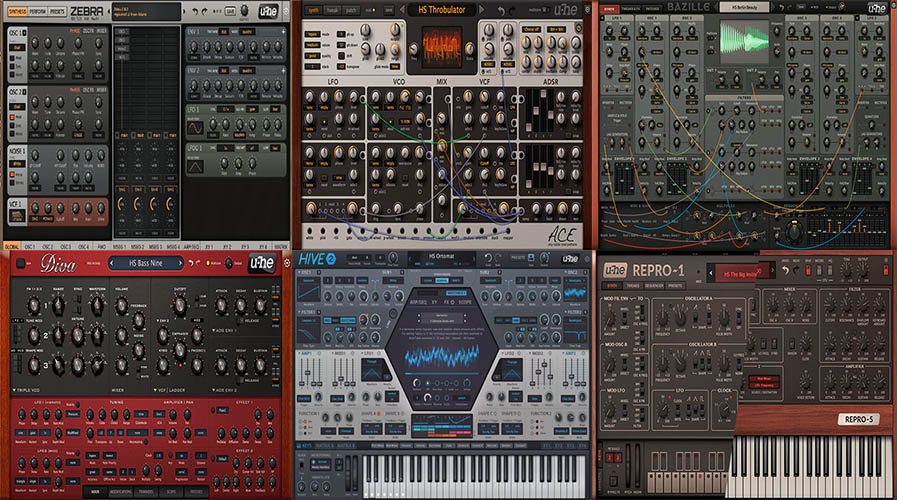
Task: Click the sine waveform icon in Zebra LFO 1
Action: tap(195, 128)
